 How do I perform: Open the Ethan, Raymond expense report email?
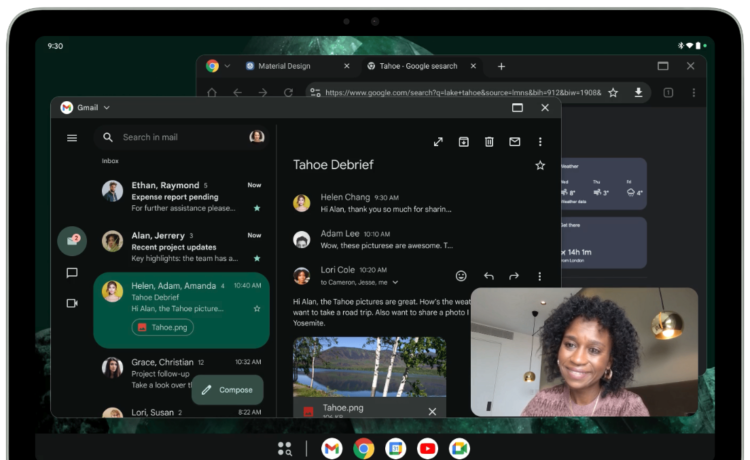click(182, 196)
